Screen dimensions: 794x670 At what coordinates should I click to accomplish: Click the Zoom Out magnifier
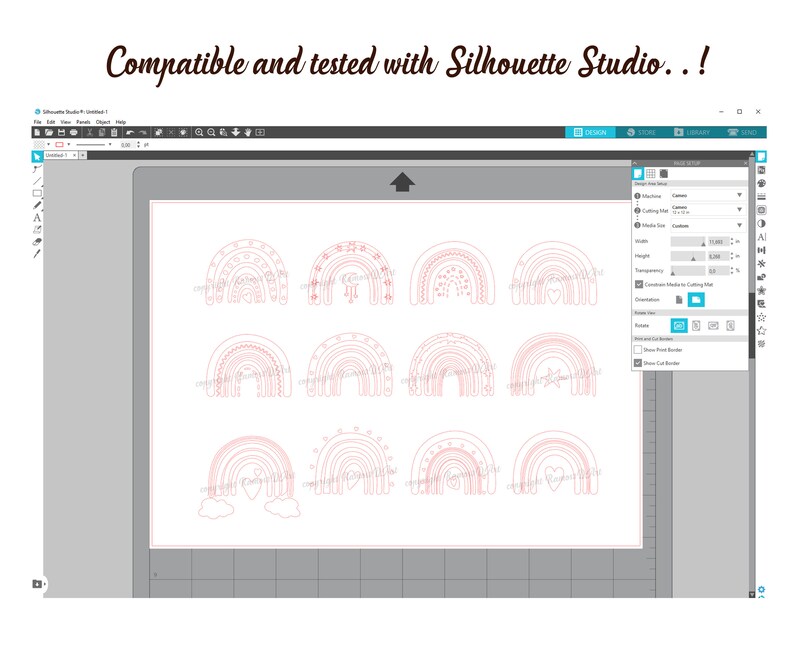[x=211, y=132]
